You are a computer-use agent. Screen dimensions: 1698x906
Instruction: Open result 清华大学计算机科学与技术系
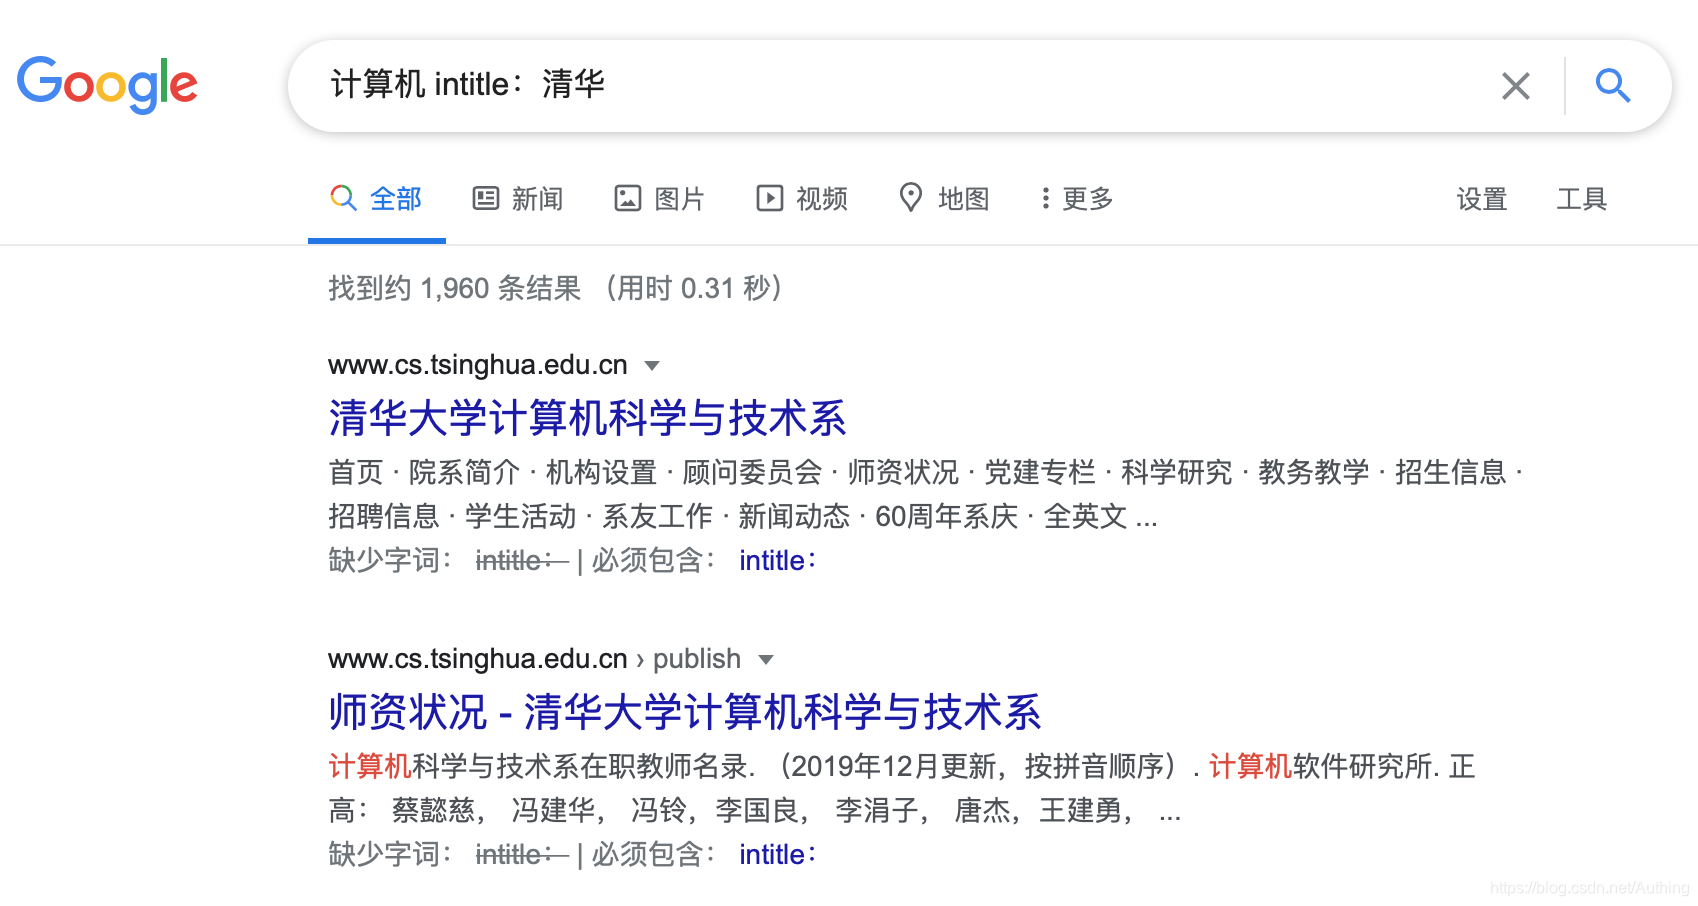click(587, 418)
